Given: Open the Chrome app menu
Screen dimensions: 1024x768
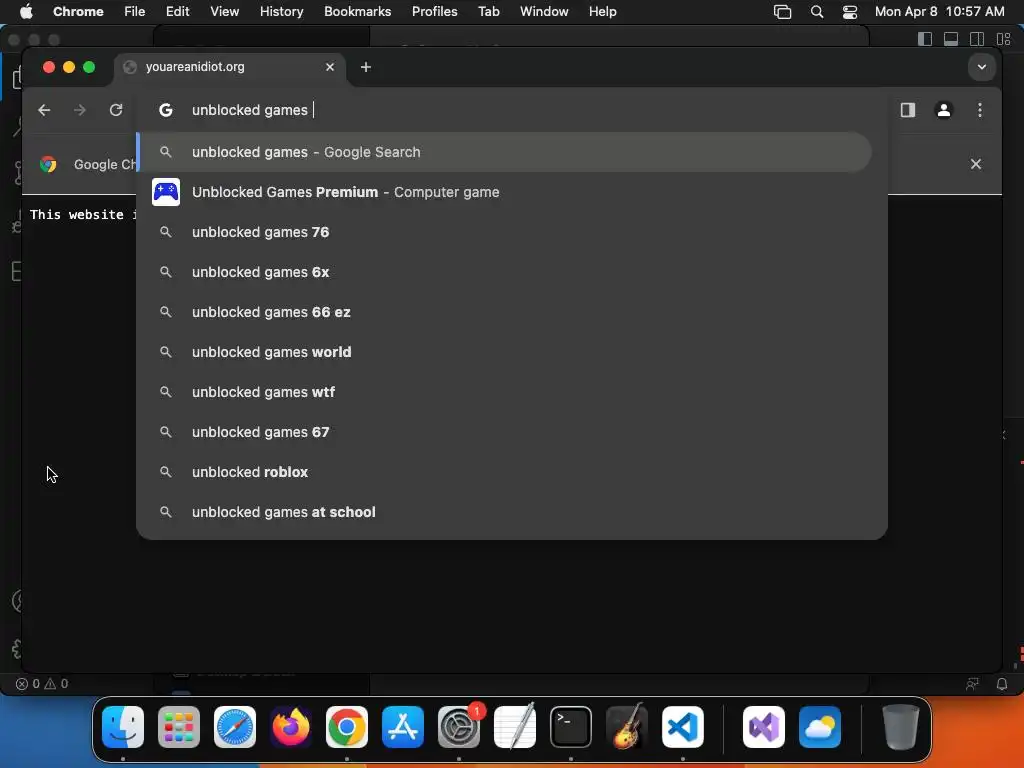Looking at the screenshot, I should (78, 11).
